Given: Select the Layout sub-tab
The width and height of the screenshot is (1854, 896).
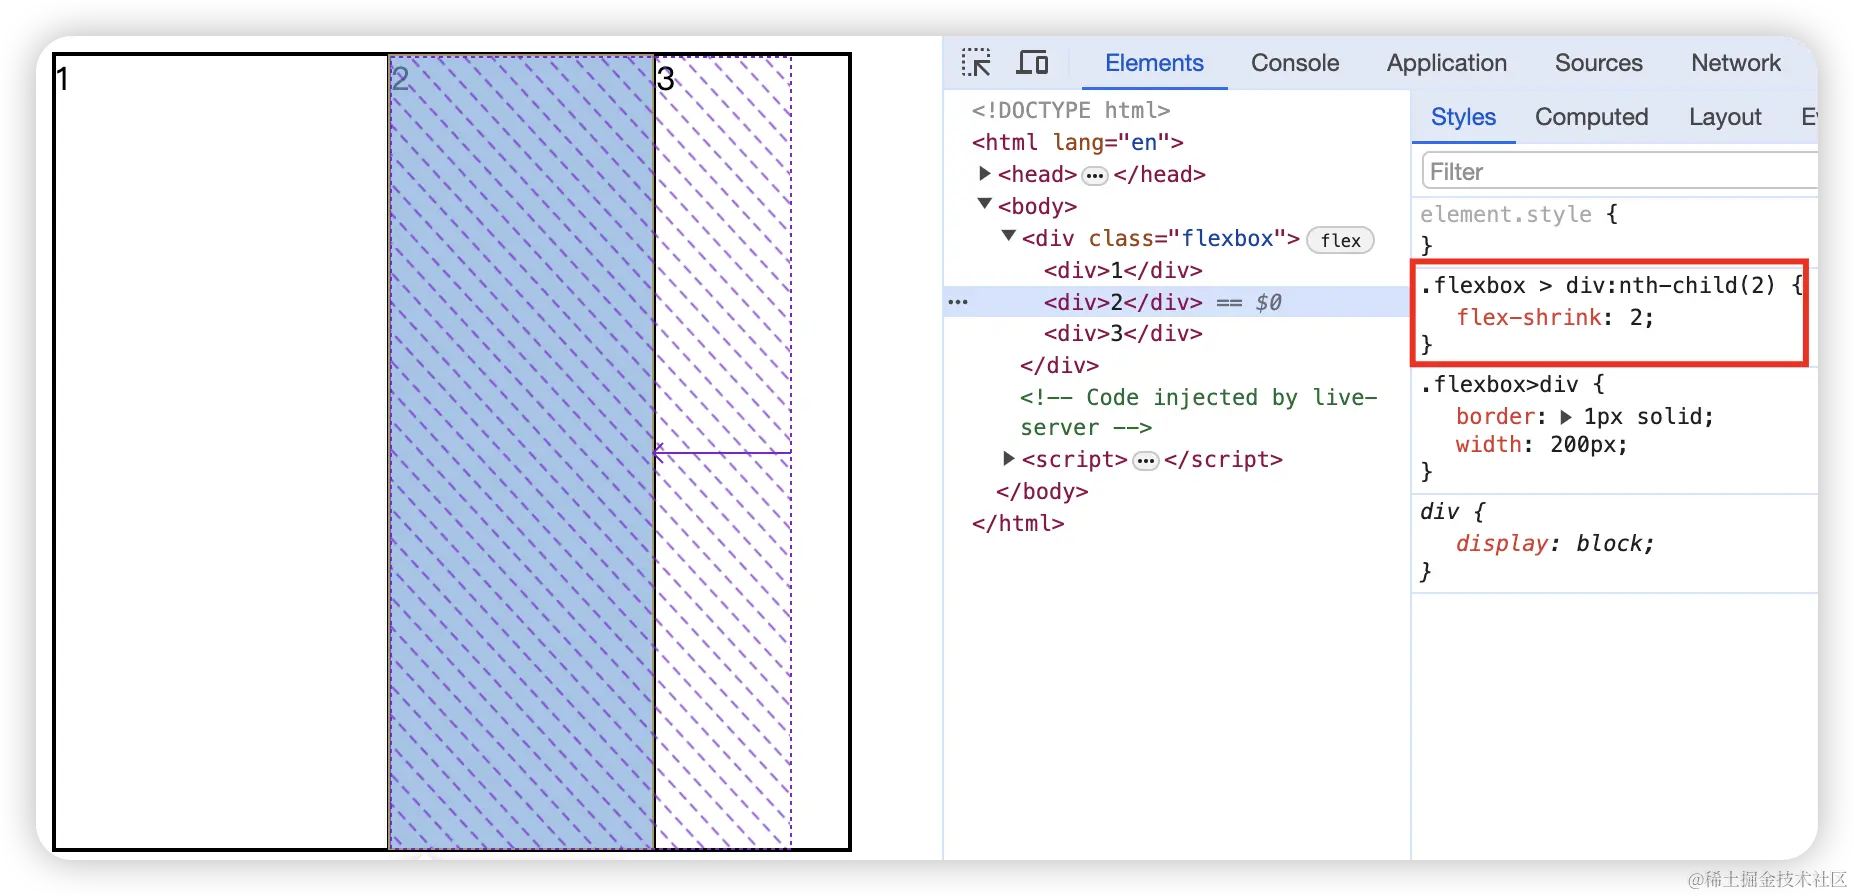Looking at the screenshot, I should (x=1725, y=117).
